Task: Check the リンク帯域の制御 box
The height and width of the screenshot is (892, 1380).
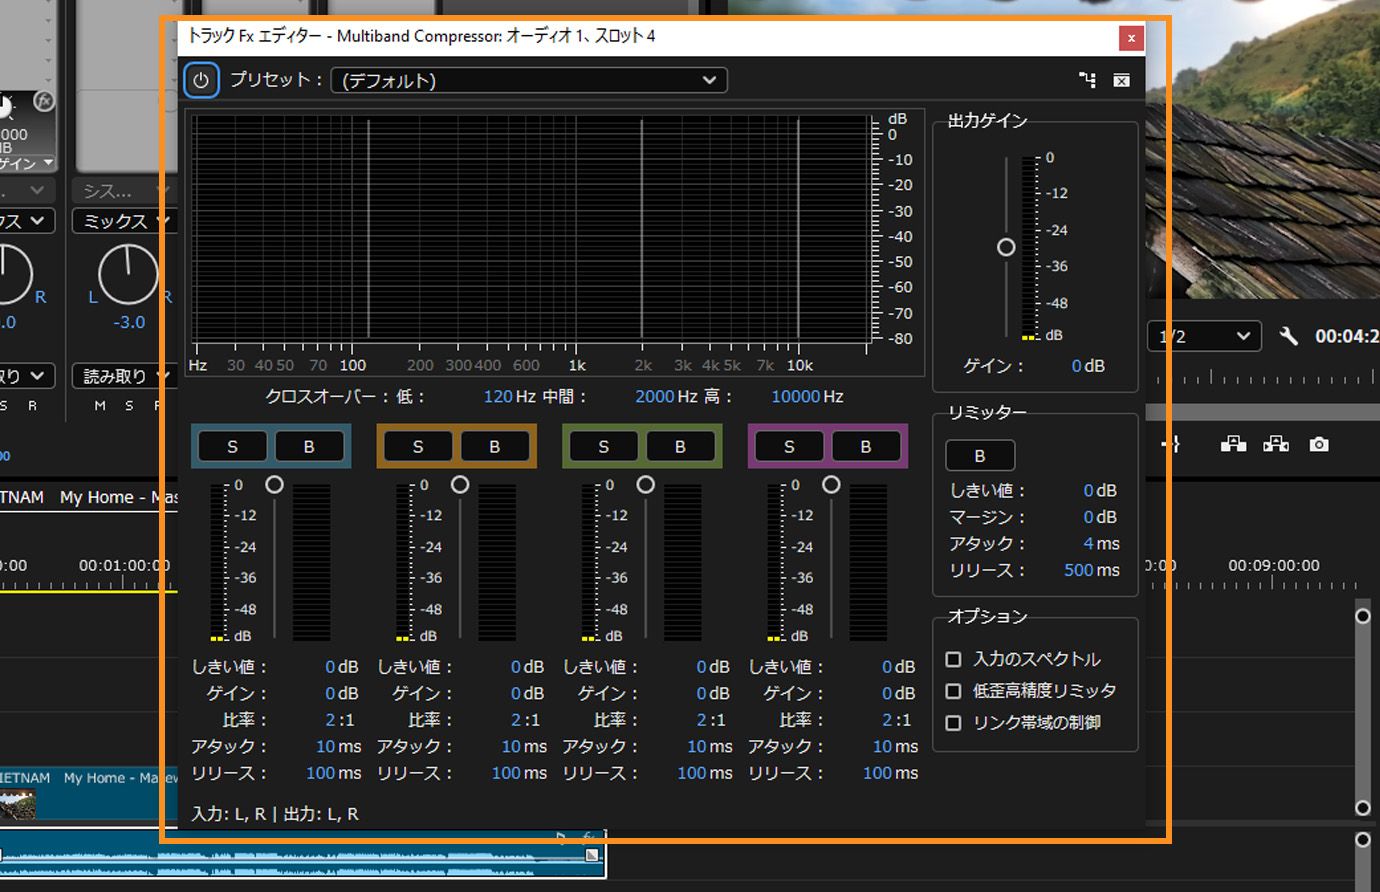Action: pos(952,722)
